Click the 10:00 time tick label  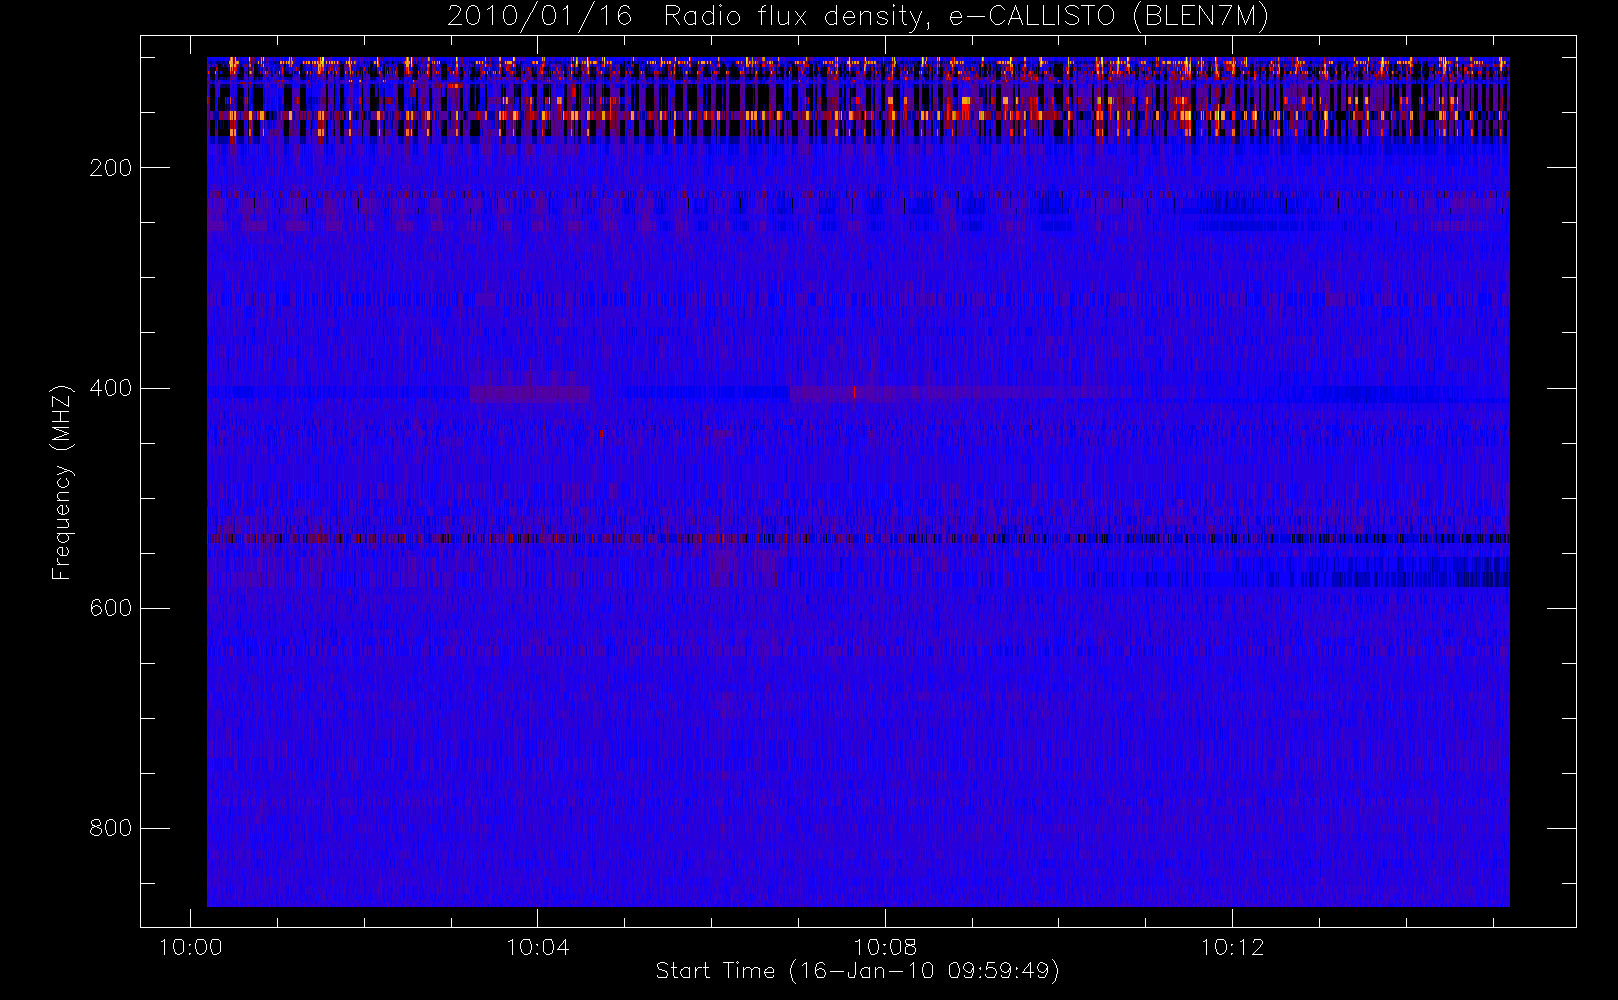click(x=191, y=947)
